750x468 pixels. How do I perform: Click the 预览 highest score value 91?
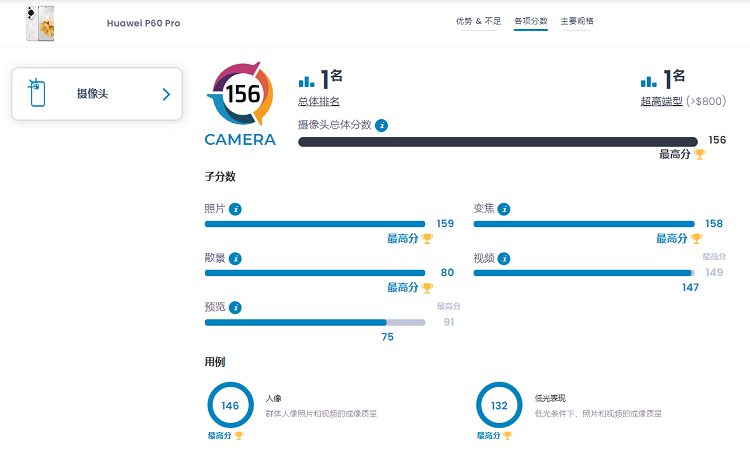[449, 322]
